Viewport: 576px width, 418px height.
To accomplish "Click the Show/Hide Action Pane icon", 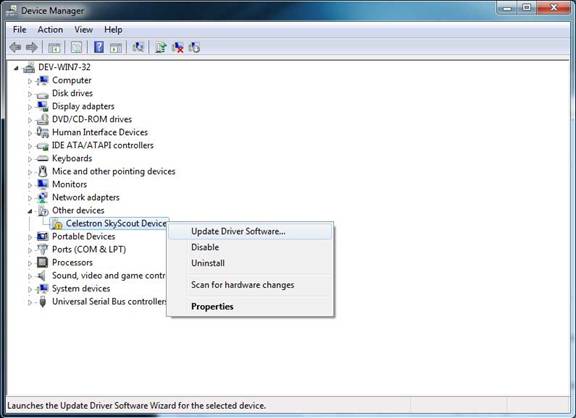I will (x=116, y=47).
